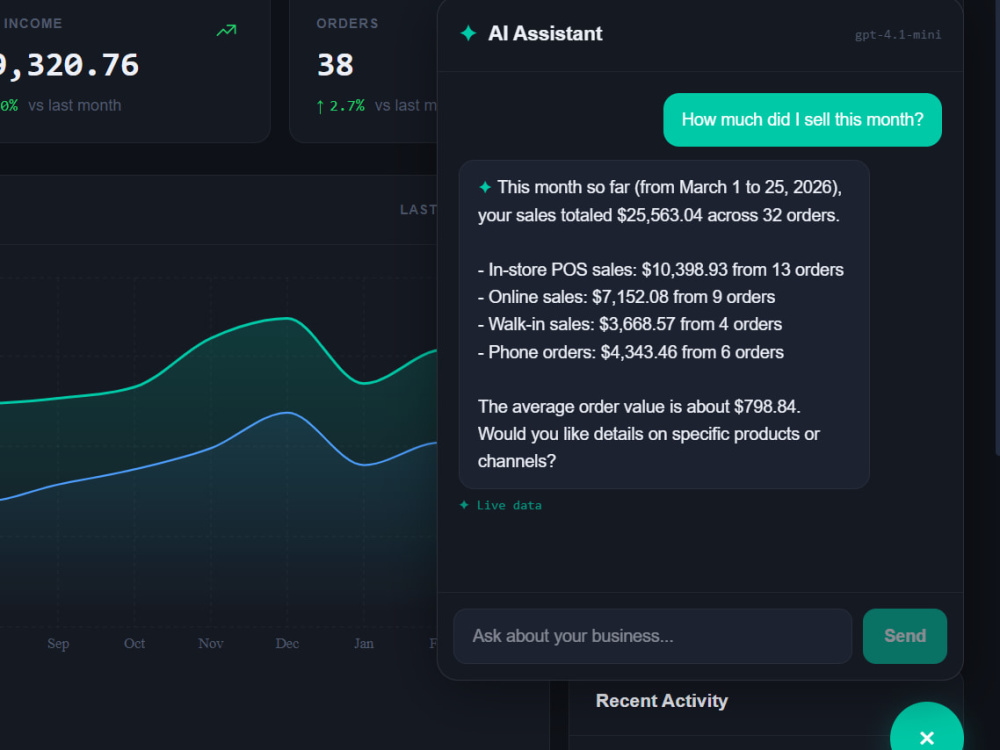Click the AI Assistant panel title
This screenshot has height=750, width=1000.
point(545,33)
